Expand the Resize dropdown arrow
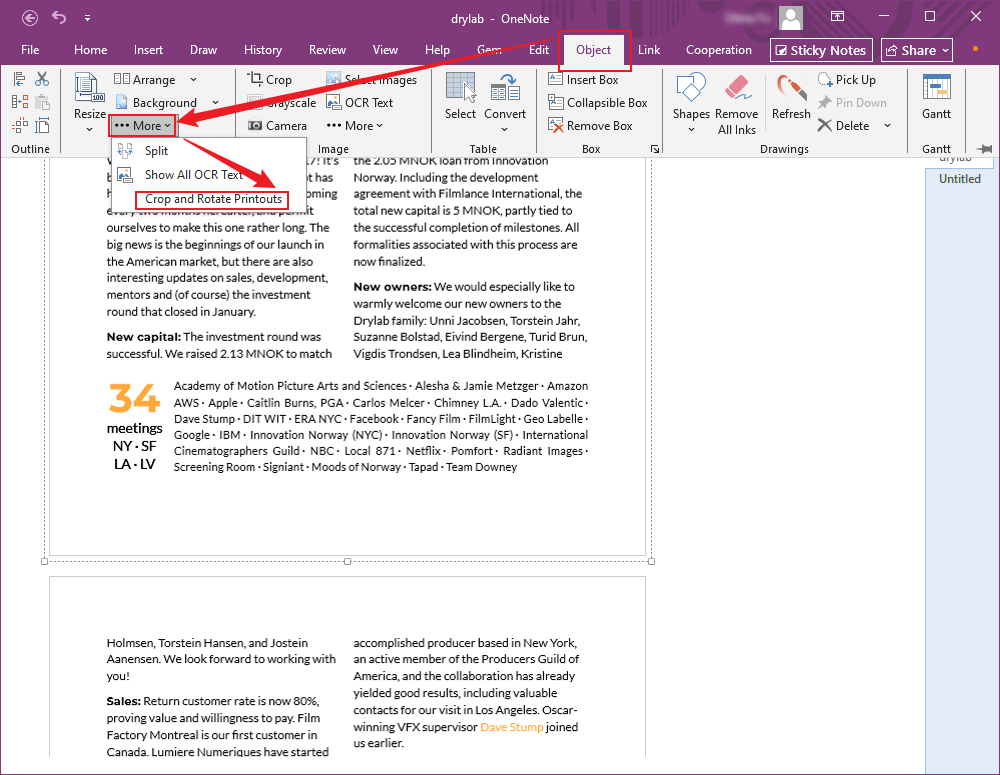Screen dimensions: 1000x775 (89, 129)
